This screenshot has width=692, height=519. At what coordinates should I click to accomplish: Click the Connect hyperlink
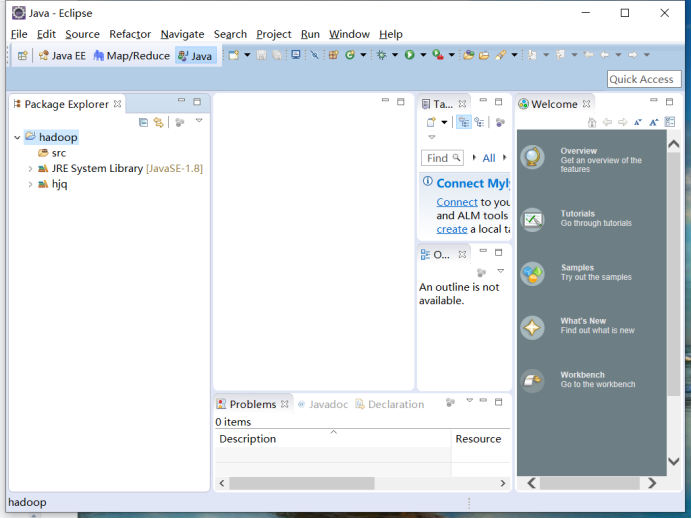point(457,202)
